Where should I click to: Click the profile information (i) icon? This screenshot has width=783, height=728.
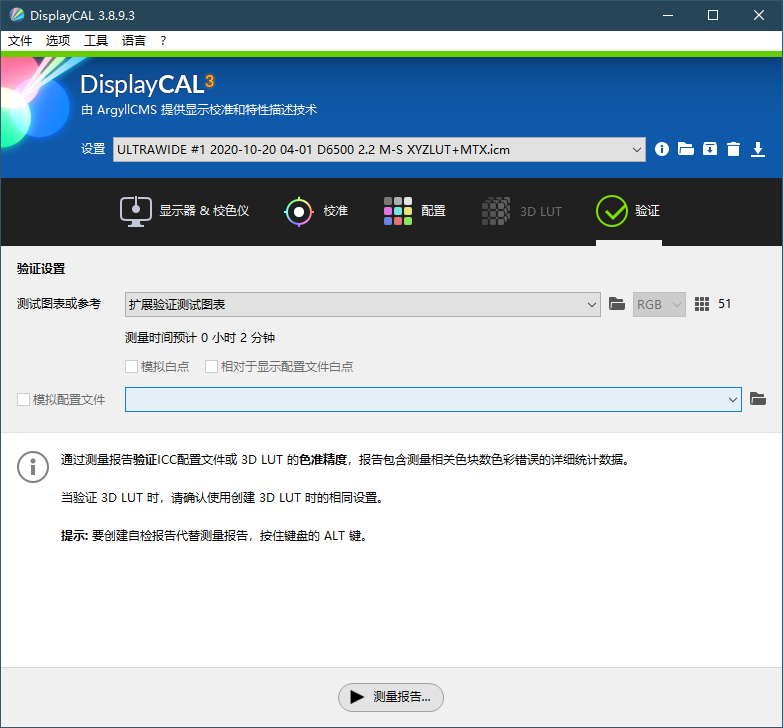(662, 149)
